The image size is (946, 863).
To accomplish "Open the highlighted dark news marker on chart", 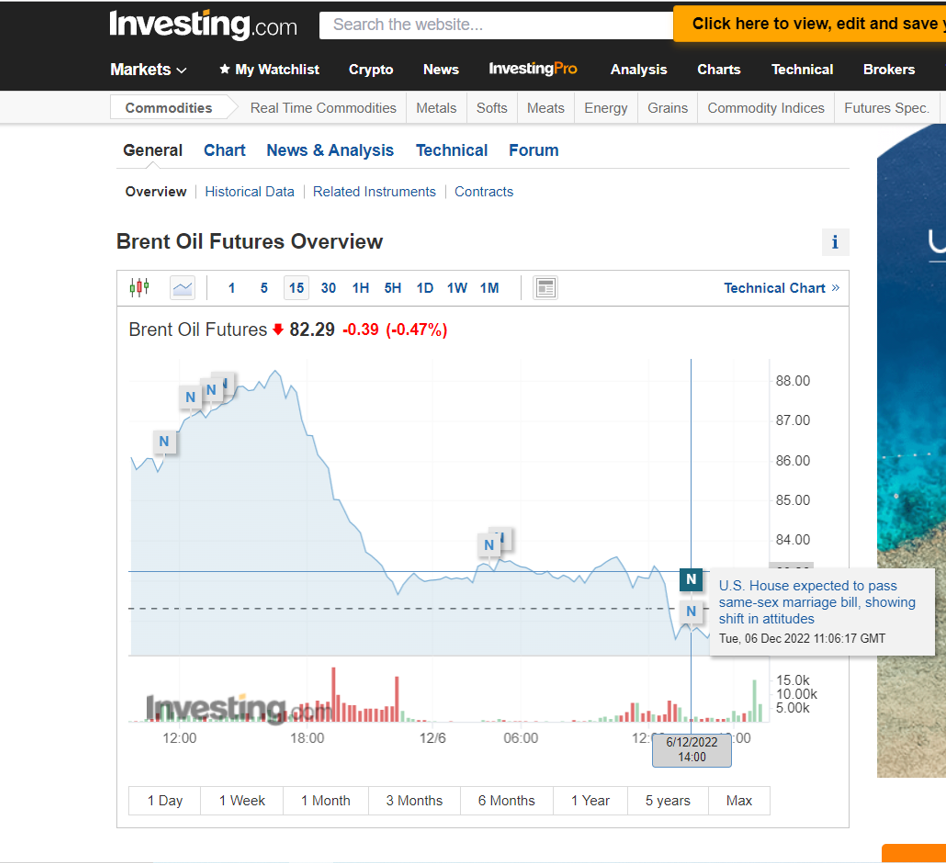I will [691, 579].
